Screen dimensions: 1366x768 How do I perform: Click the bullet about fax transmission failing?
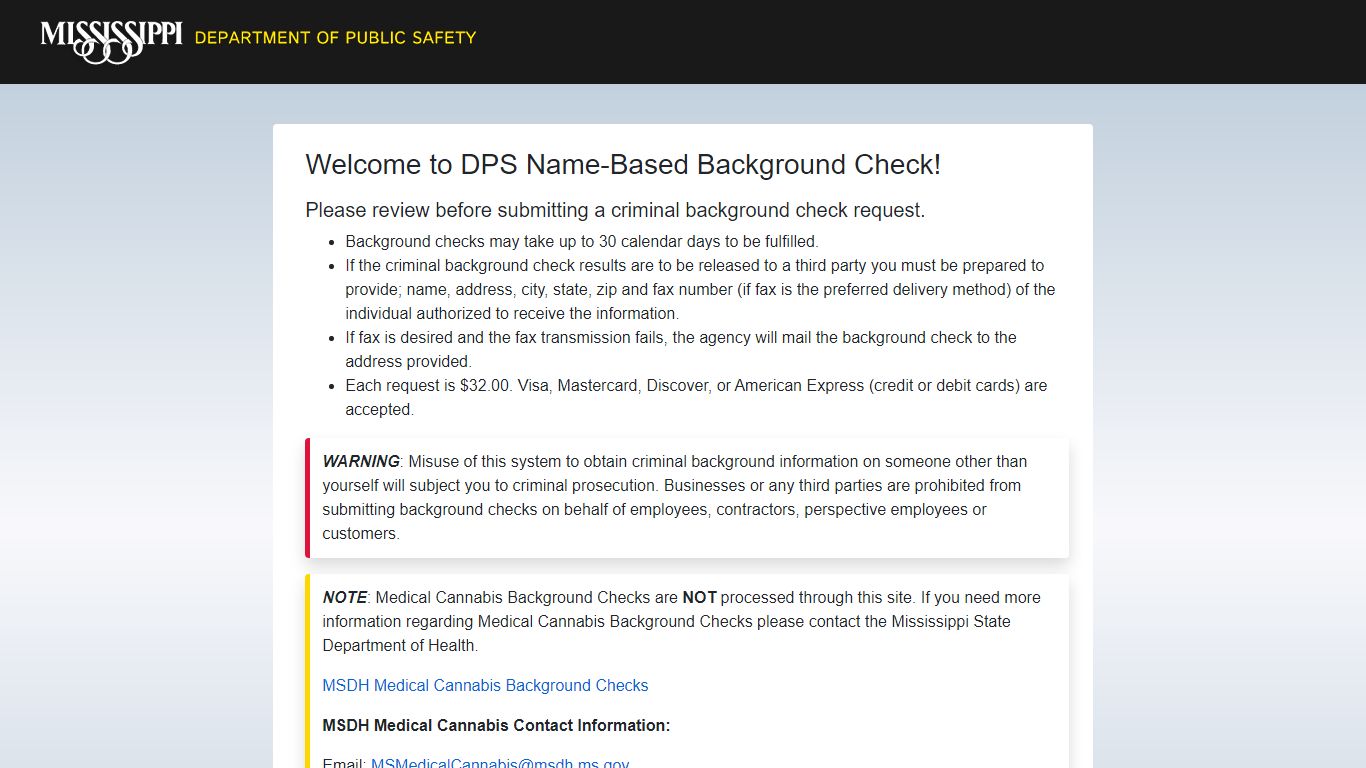[681, 349]
